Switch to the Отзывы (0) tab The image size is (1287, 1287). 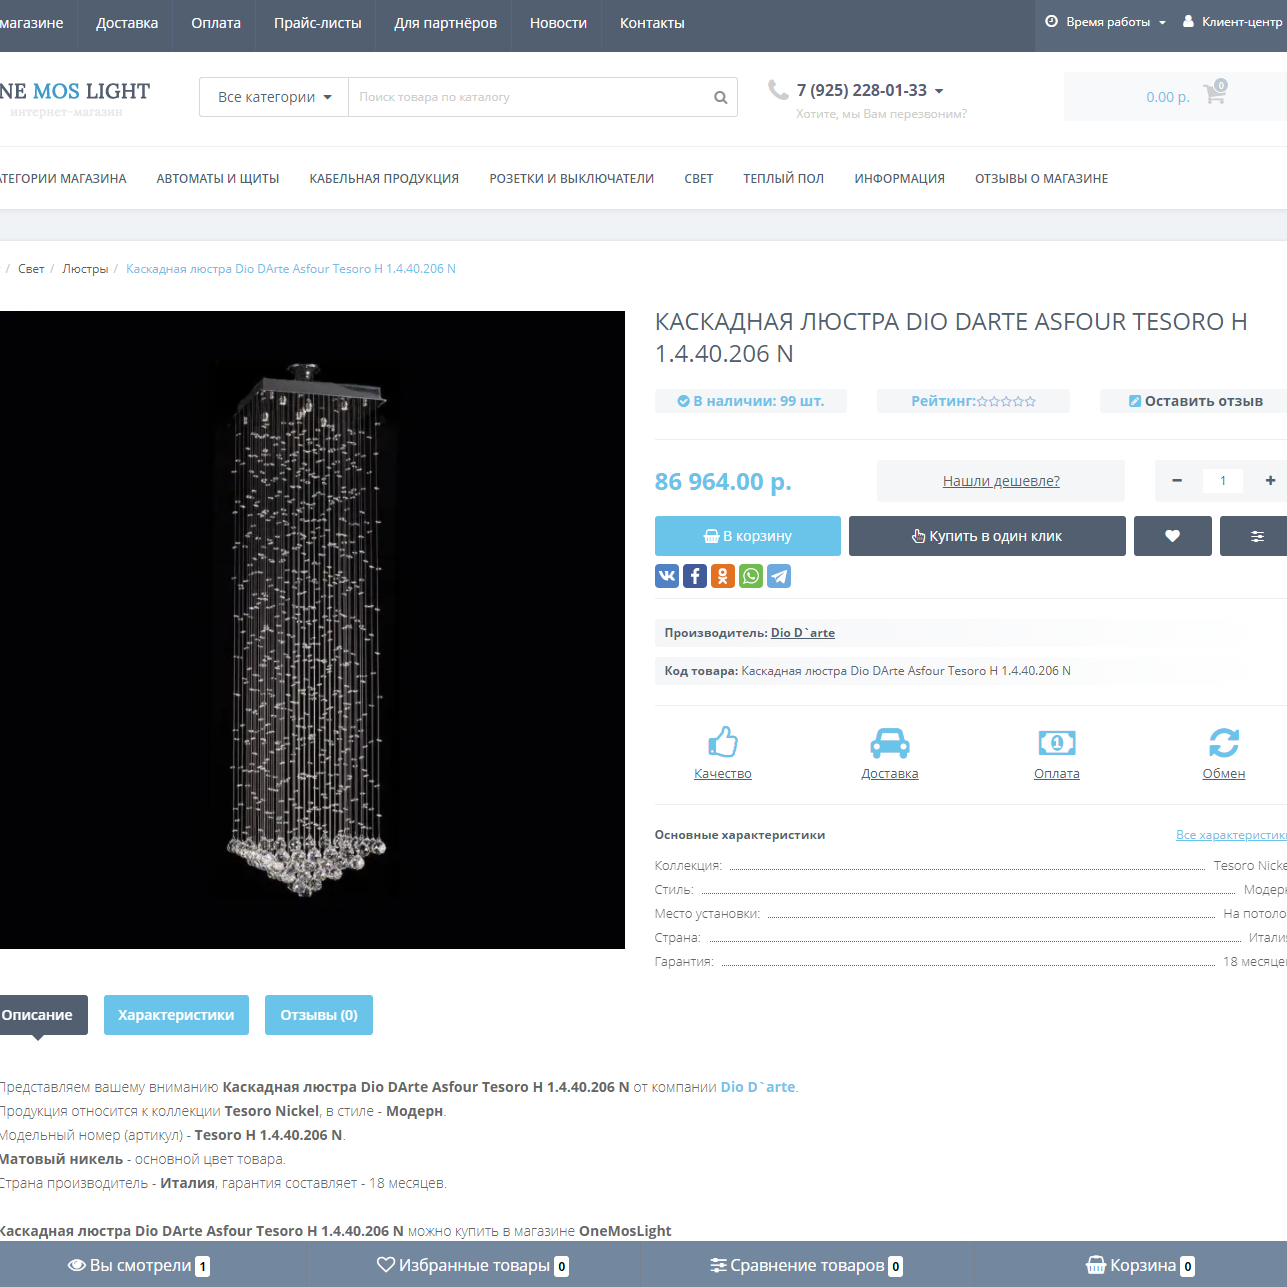pyautogui.click(x=318, y=1015)
